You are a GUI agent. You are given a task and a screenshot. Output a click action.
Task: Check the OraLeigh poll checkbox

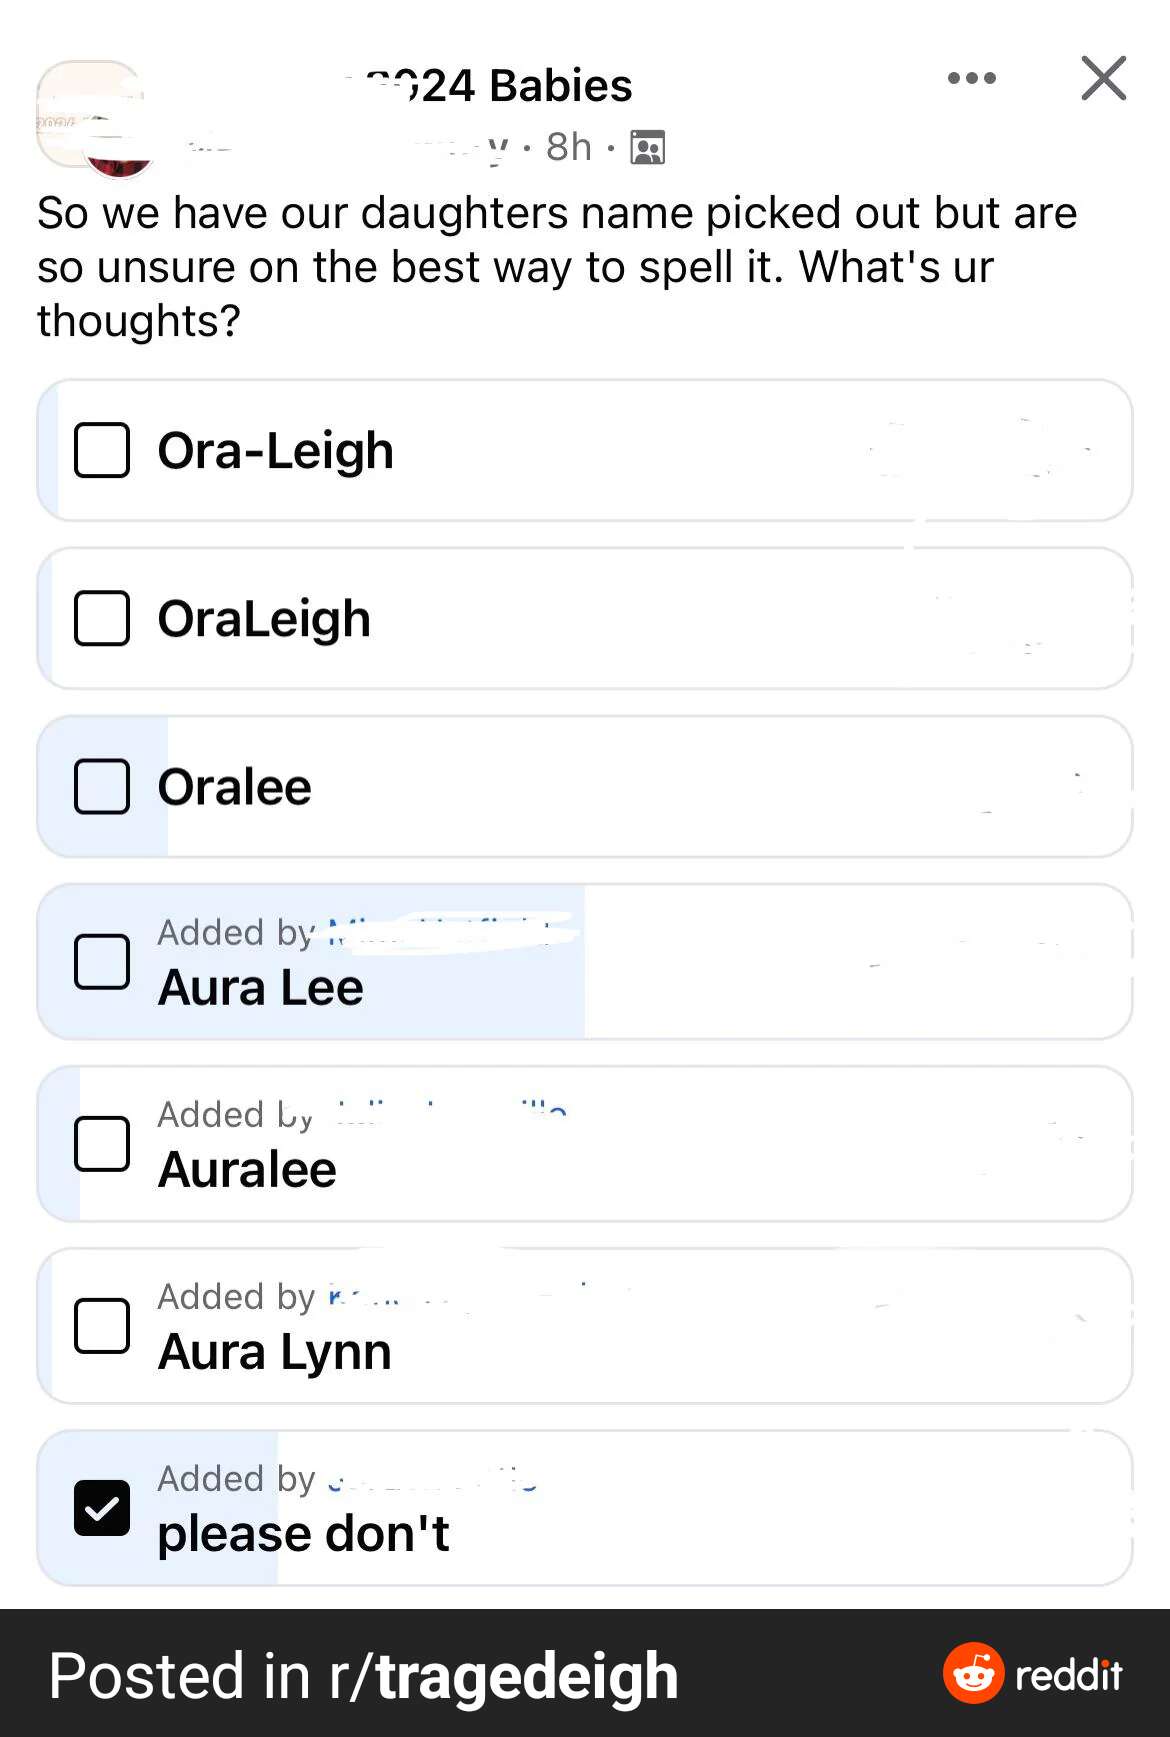tap(102, 618)
